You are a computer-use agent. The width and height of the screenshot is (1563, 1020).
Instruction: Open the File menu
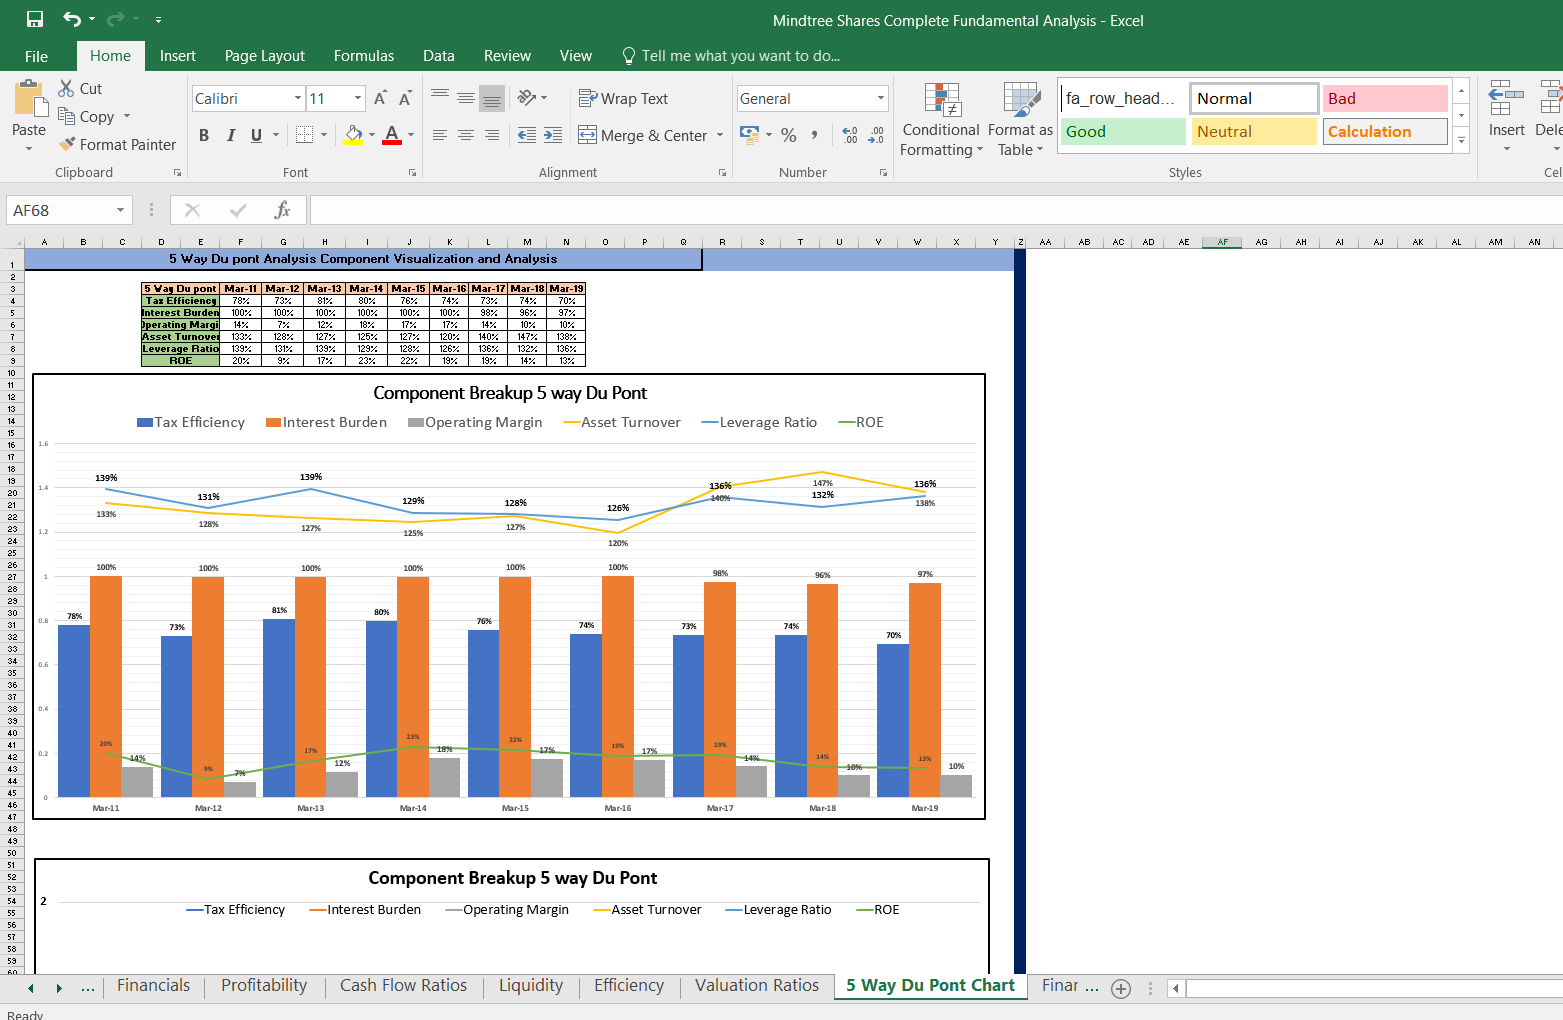[36, 56]
